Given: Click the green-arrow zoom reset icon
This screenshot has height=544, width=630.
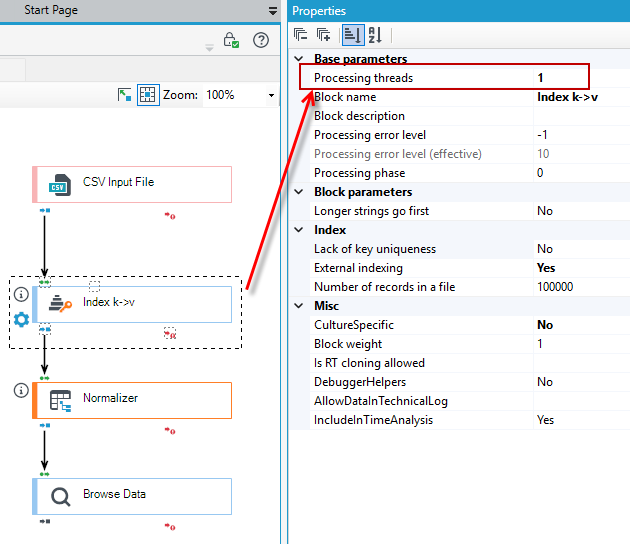Looking at the screenshot, I should tap(124, 95).
